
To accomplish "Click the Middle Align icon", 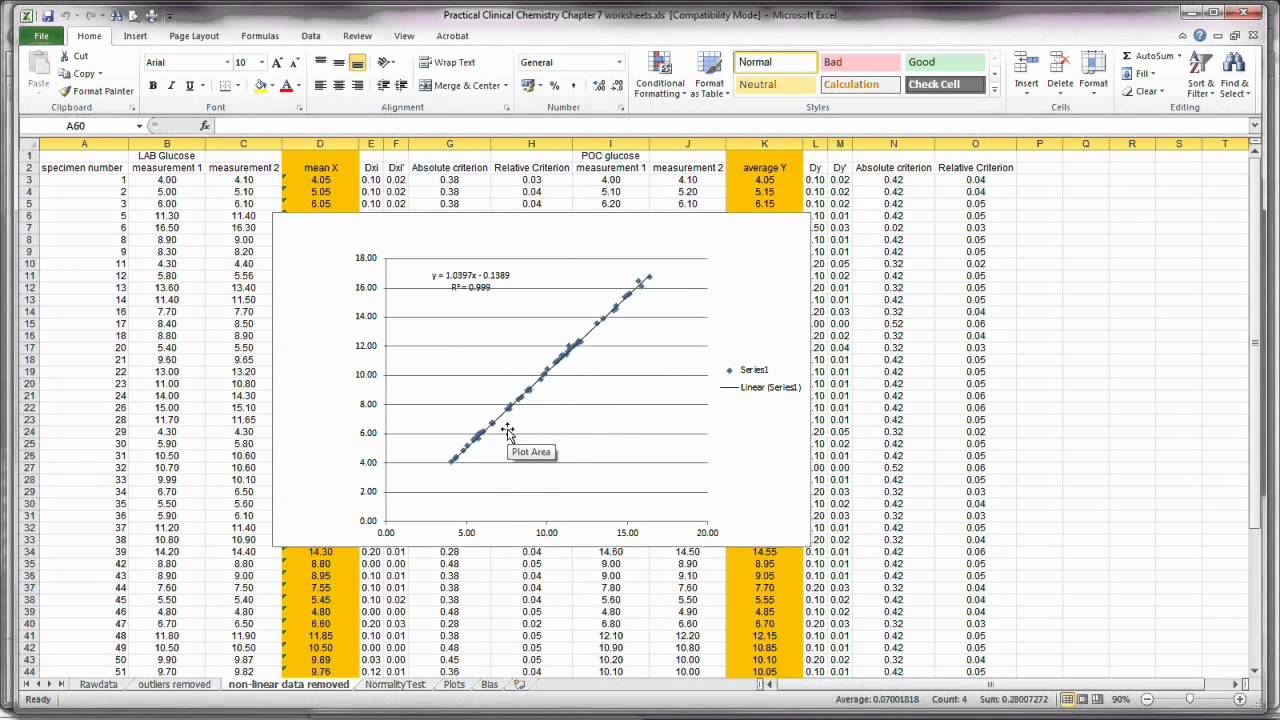I will click(339, 62).
